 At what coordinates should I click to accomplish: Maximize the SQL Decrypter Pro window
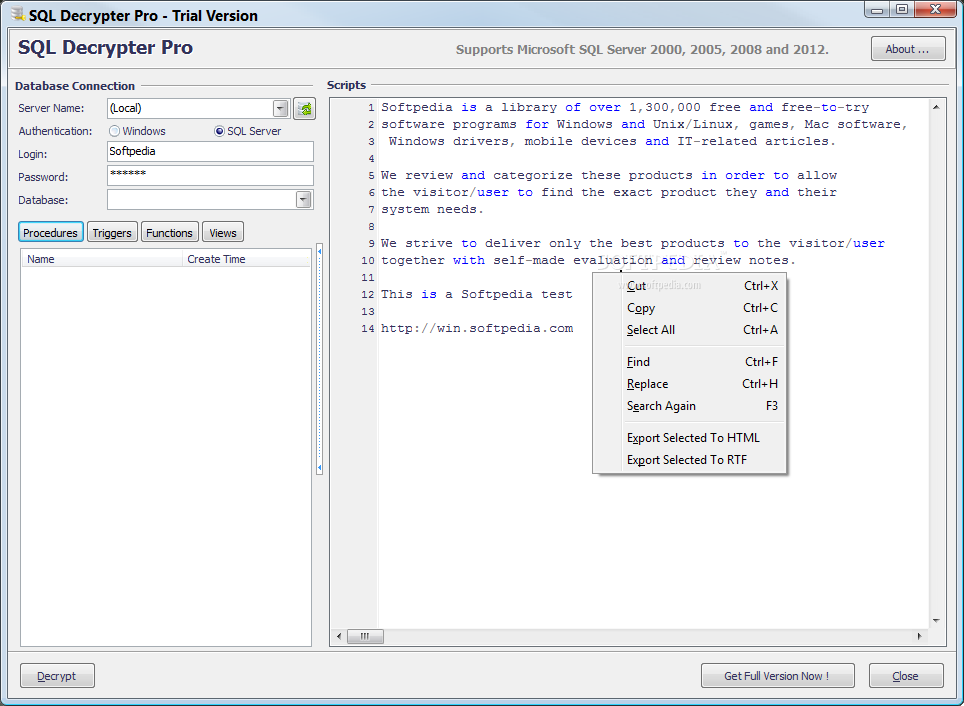901,10
